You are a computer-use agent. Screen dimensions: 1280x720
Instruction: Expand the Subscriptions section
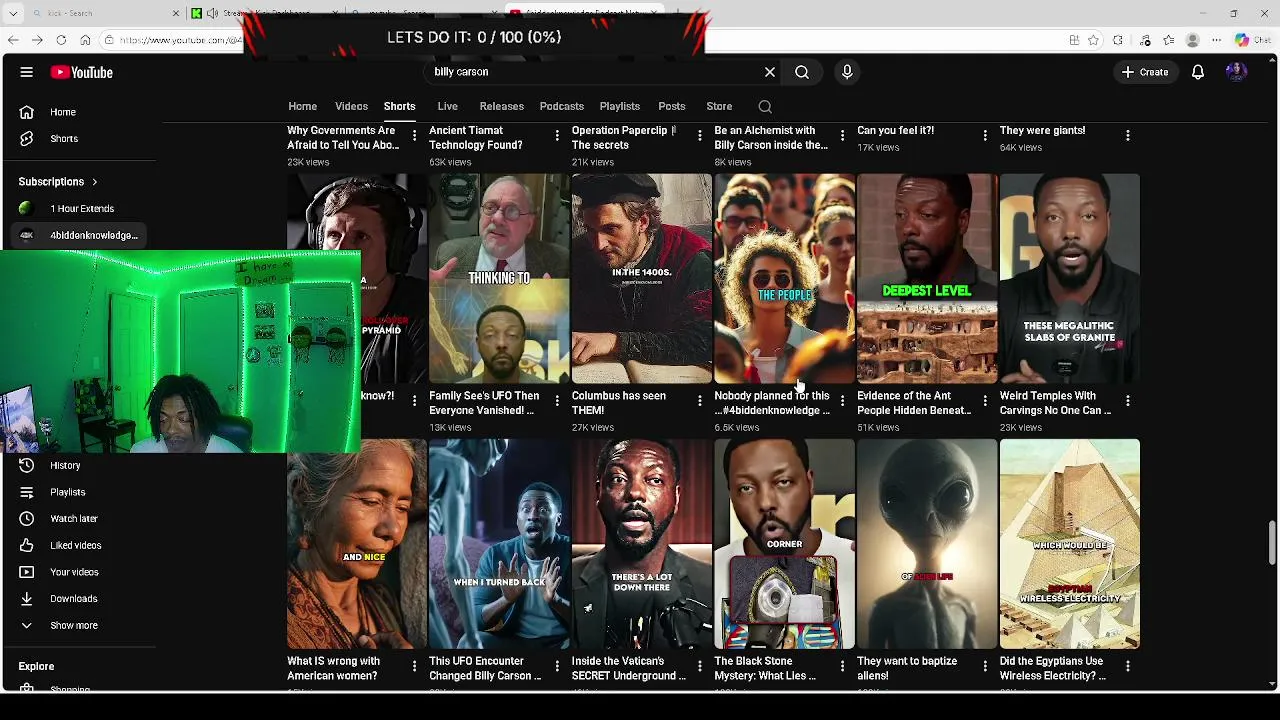tap(58, 182)
